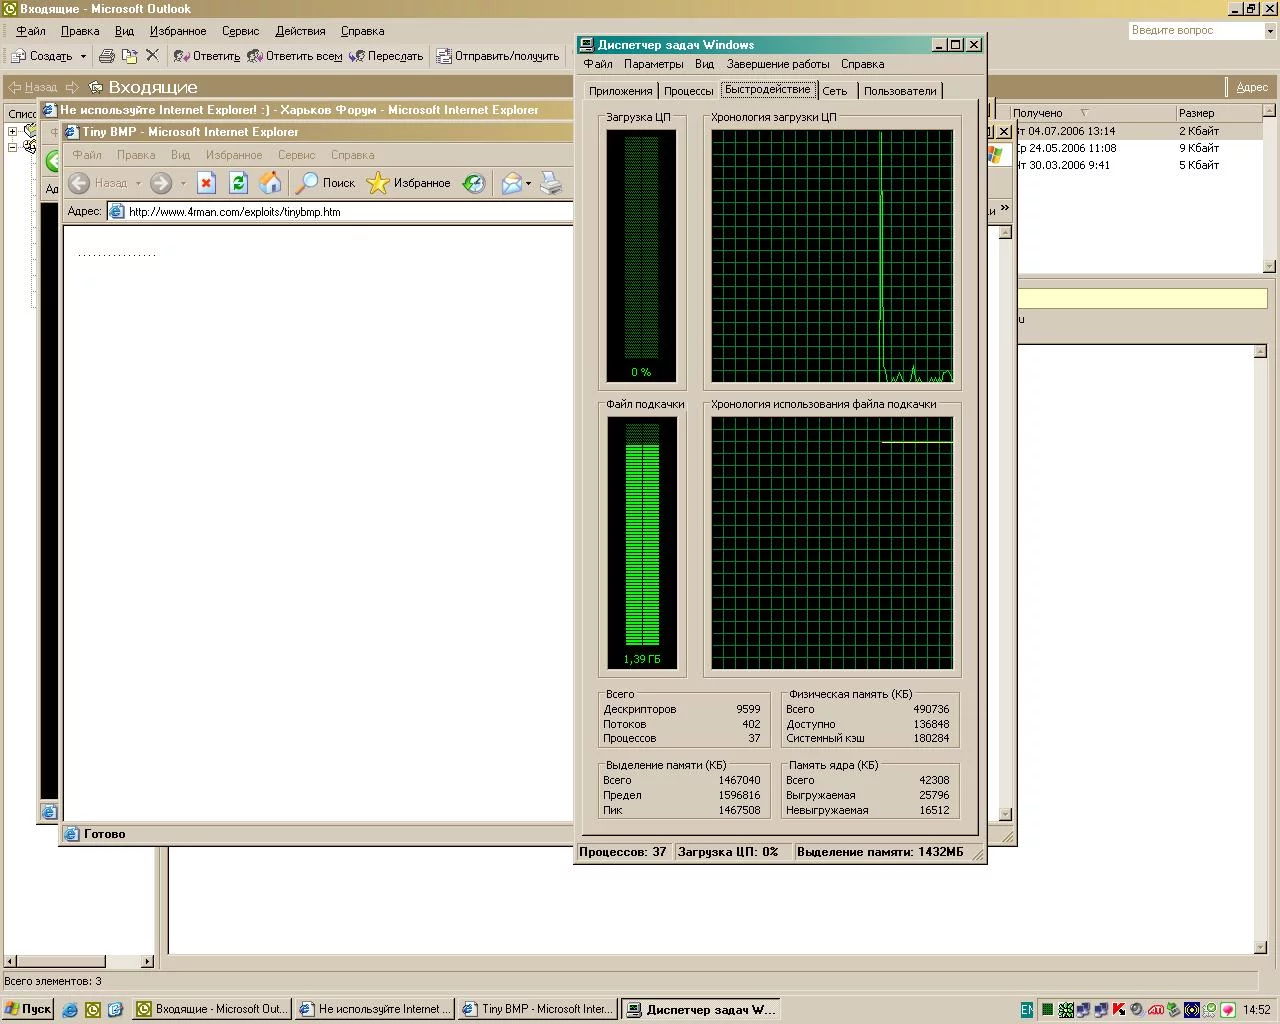Launch Outlook from the Quick Launch bar
The width and height of the screenshot is (1280, 1024).
point(93,1010)
